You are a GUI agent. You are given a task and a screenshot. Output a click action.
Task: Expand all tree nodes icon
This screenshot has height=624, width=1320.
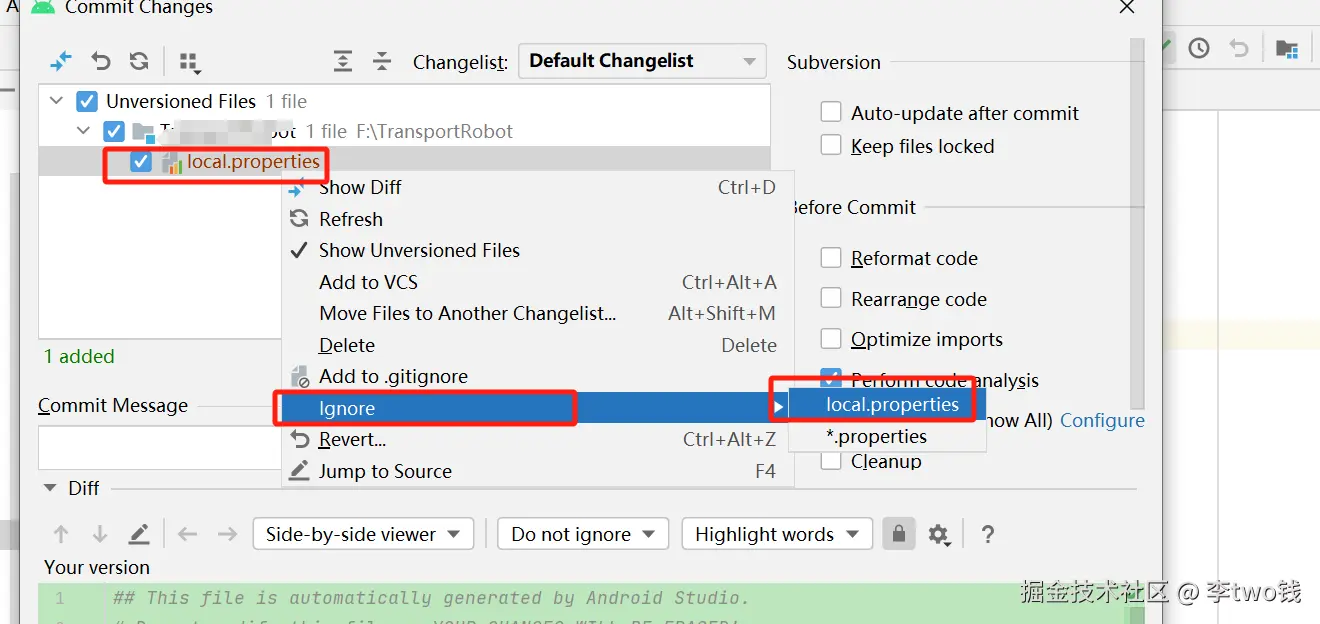[343, 61]
